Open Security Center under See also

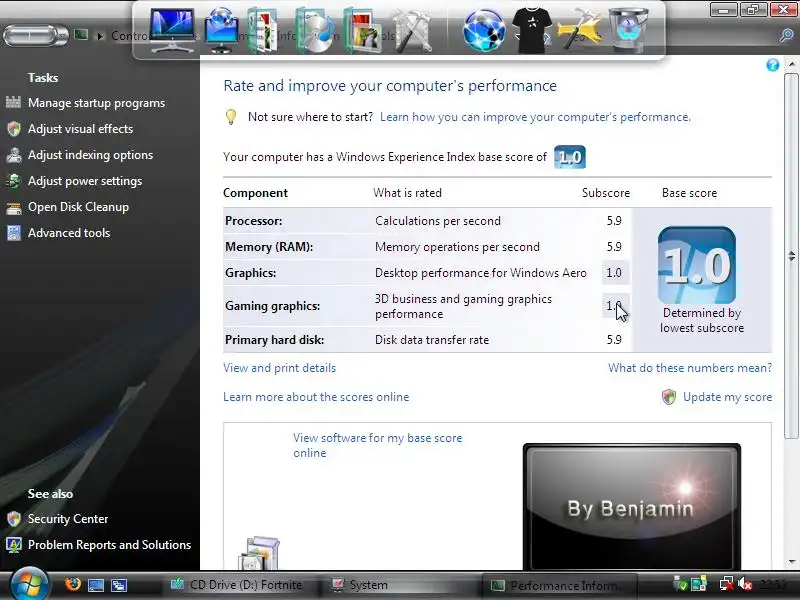coord(68,519)
